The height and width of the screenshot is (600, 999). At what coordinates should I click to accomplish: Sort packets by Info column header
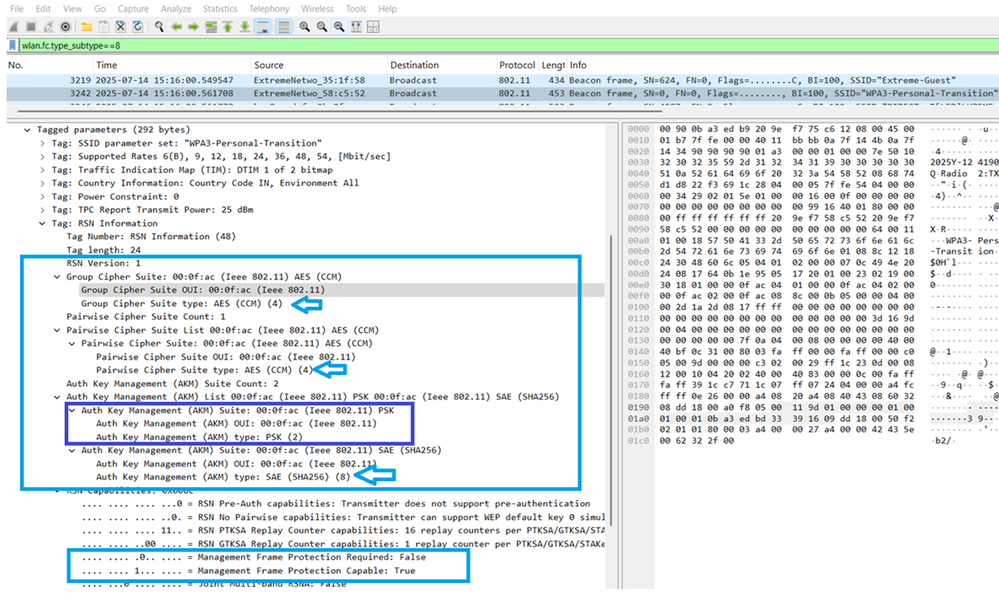(x=783, y=65)
